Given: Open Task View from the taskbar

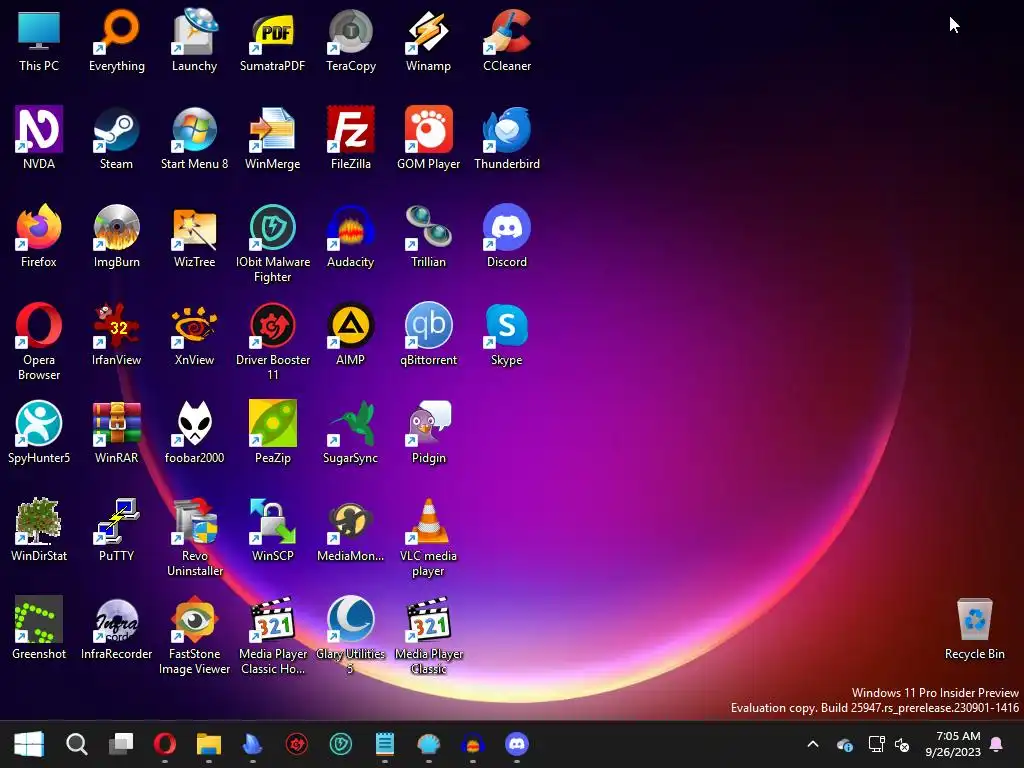Looking at the screenshot, I should (121, 744).
